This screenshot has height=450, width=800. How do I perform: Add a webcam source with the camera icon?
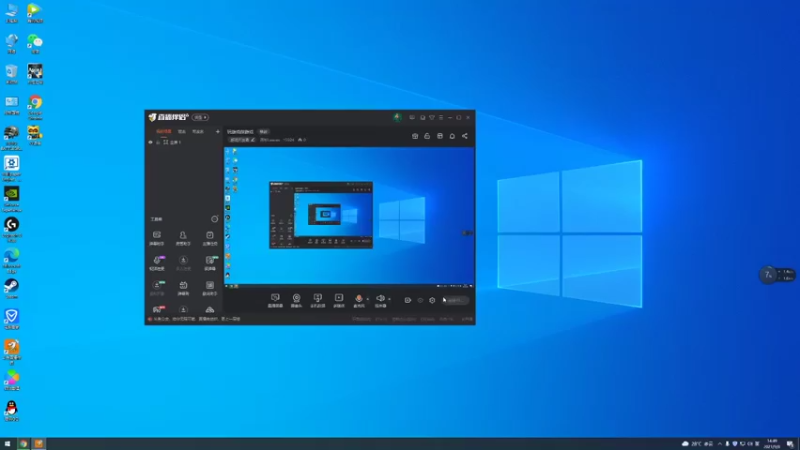pos(296,300)
